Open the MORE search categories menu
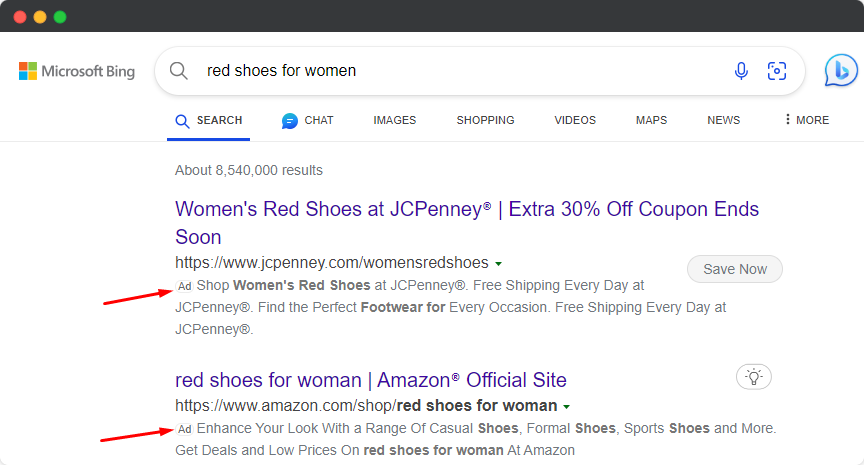864x465 pixels. 807,120
